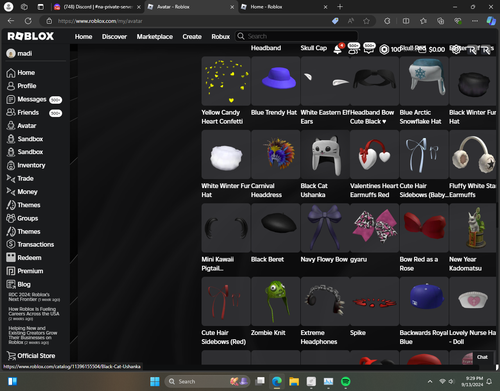Image resolution: width=500 pixels, height=391 pixels.
Task: Open 'How Roblox Is Fueling Careers' blog link
Action: point(34,314)
